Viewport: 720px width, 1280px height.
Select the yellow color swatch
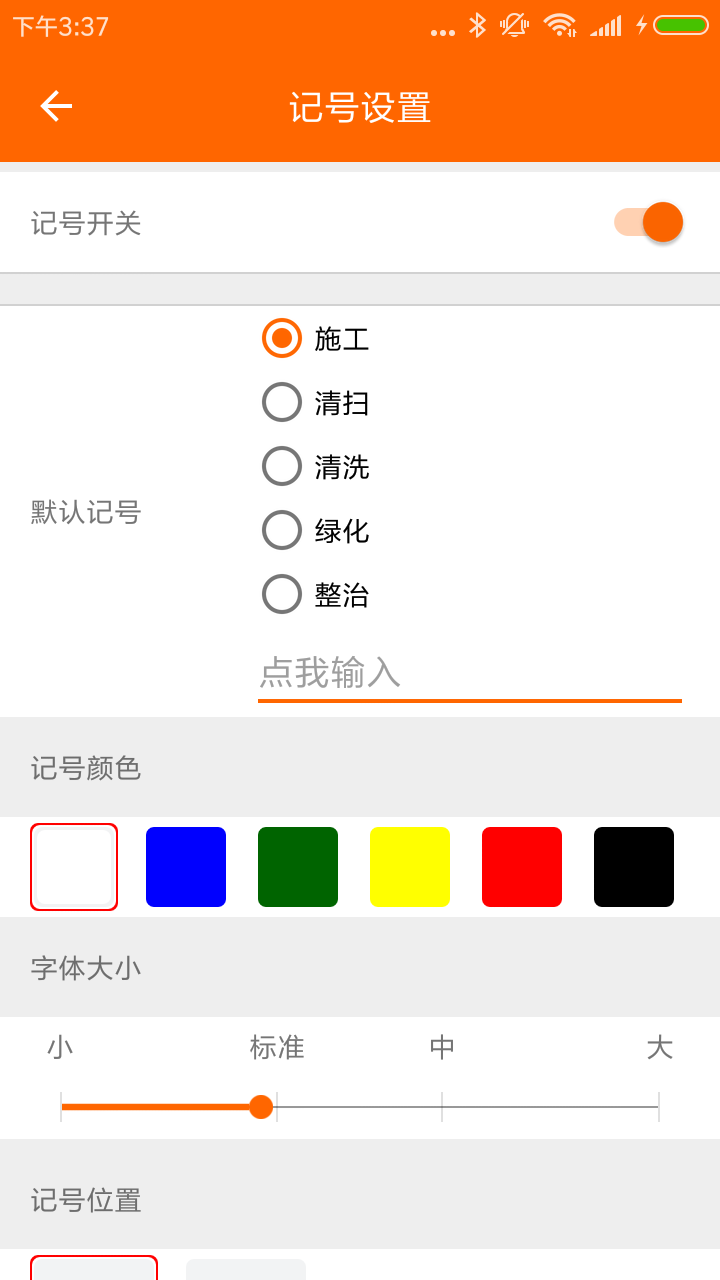tap(410, 867)
